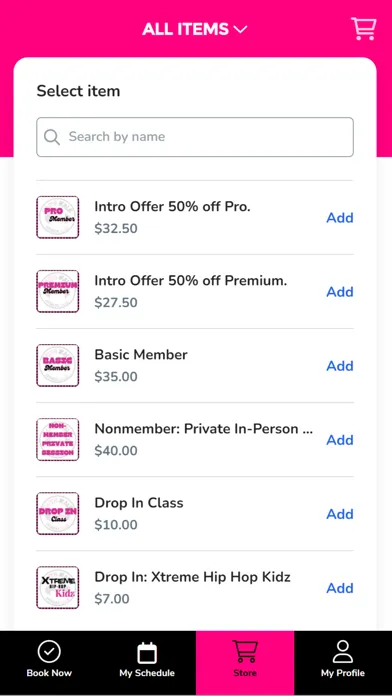Image resolution: width=392 pixels, height=696 pixels.
Task: Tap the Pro Member badge thumbnail
Action: (58, 217)
